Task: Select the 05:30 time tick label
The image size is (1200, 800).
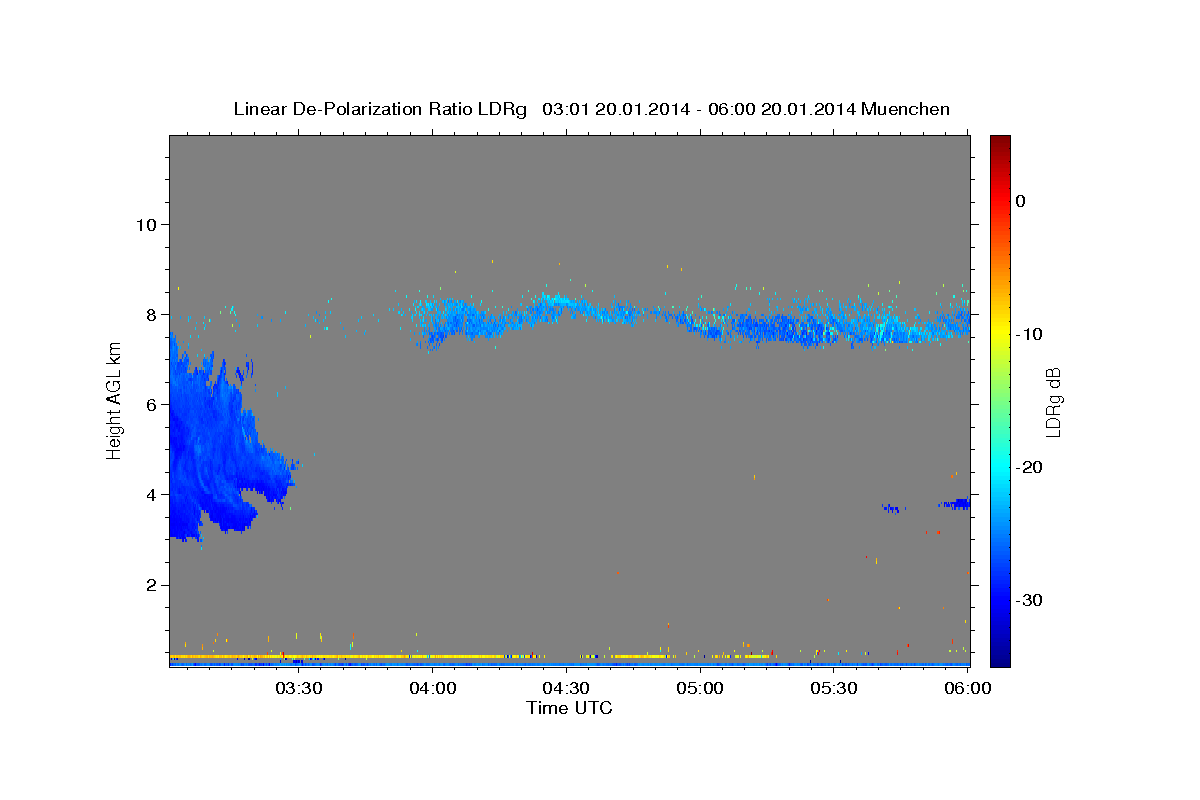Action: [833, 689]
